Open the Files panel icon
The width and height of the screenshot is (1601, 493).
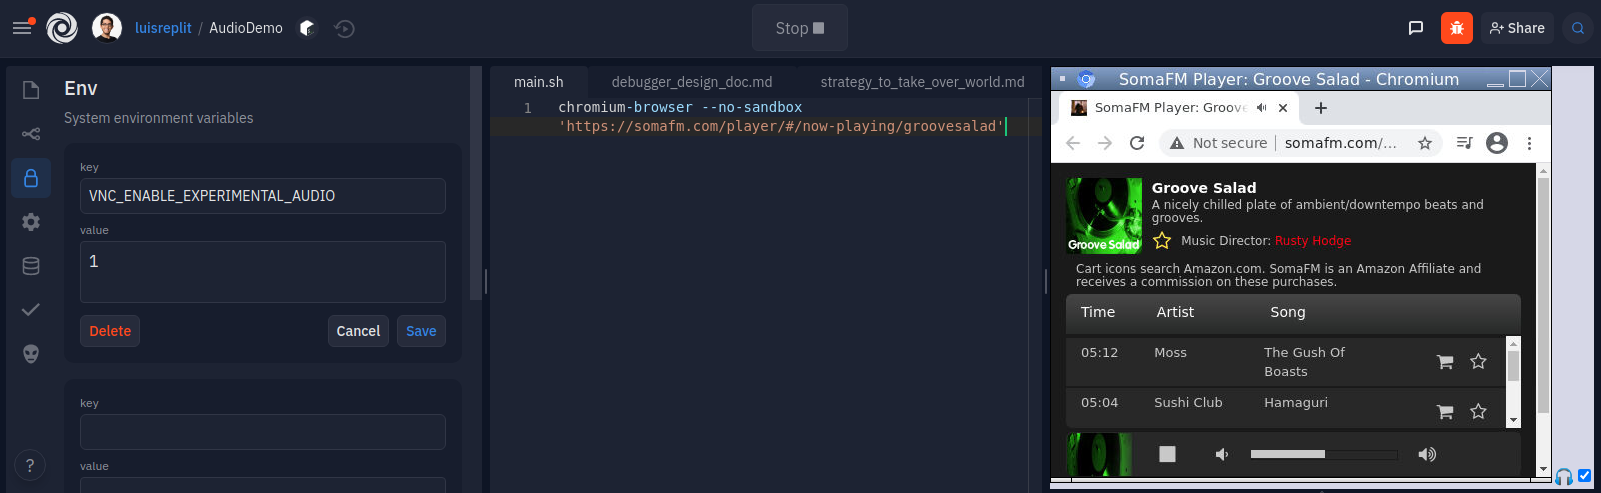coord(31,90)
